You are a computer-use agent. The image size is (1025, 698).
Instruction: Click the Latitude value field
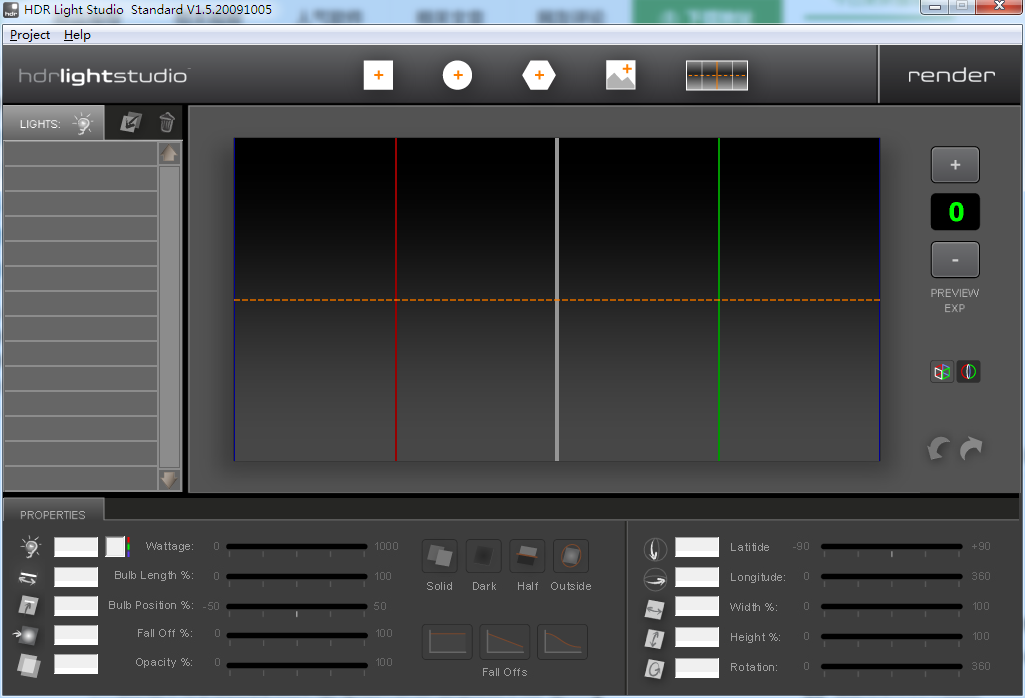coord(697,547)
